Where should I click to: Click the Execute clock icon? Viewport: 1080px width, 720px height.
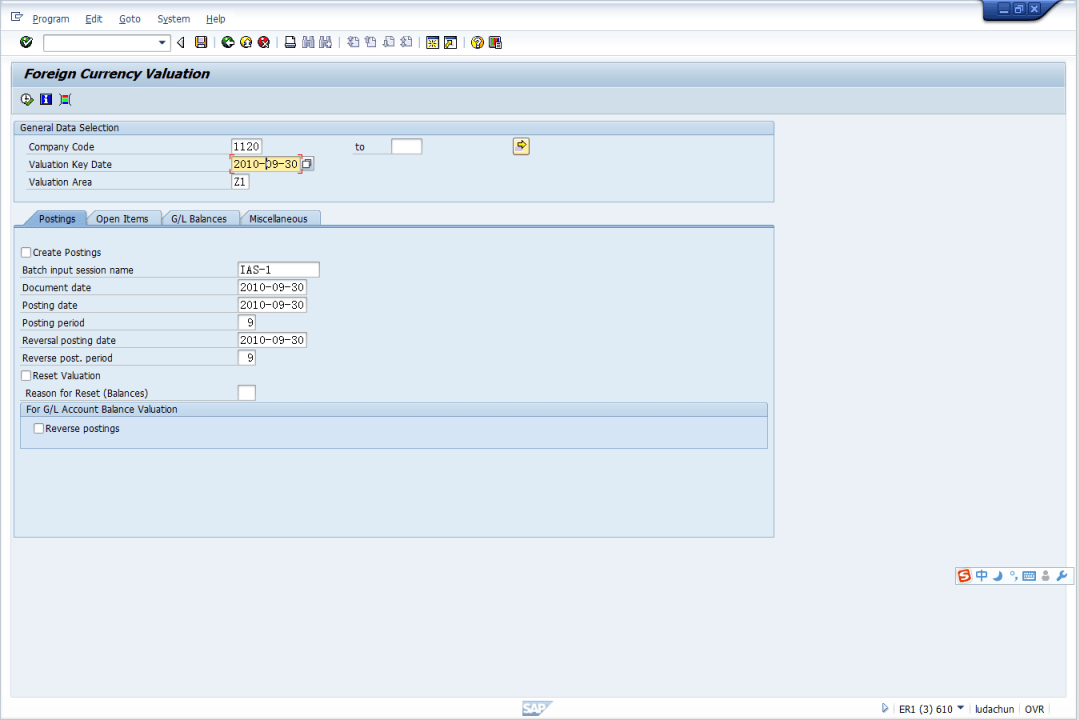[x=27, y=99]
